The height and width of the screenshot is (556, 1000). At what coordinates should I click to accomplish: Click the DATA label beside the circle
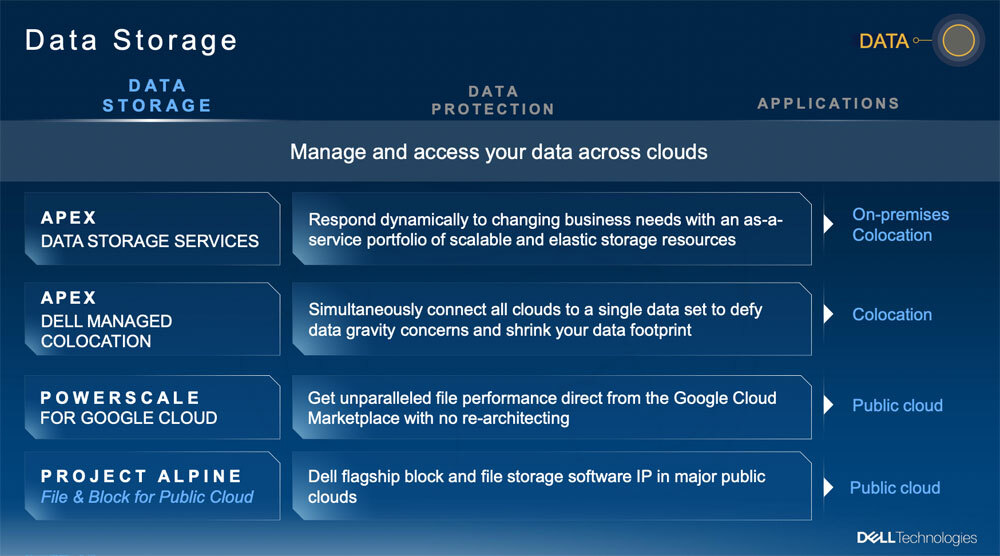click(883, 41)
